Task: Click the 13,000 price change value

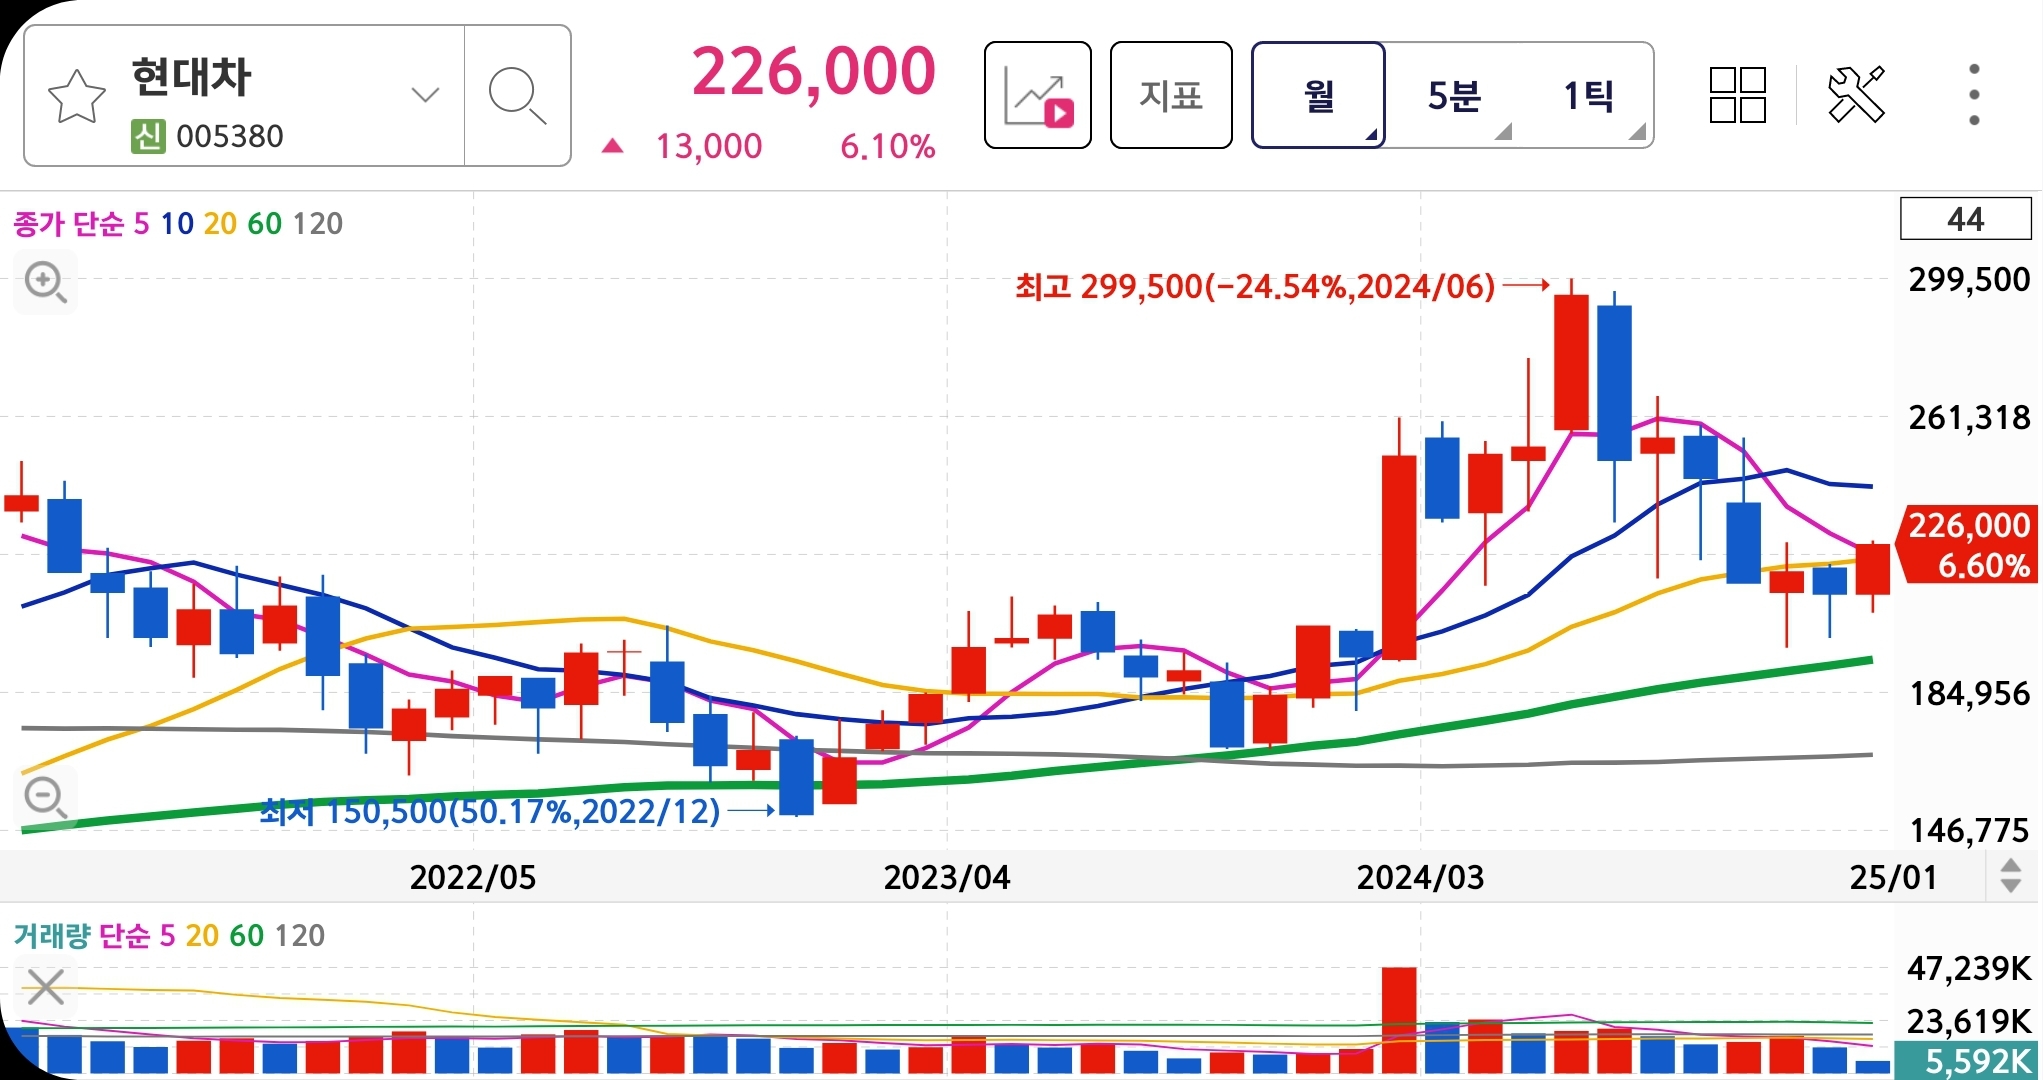Action: coord(708,147)
